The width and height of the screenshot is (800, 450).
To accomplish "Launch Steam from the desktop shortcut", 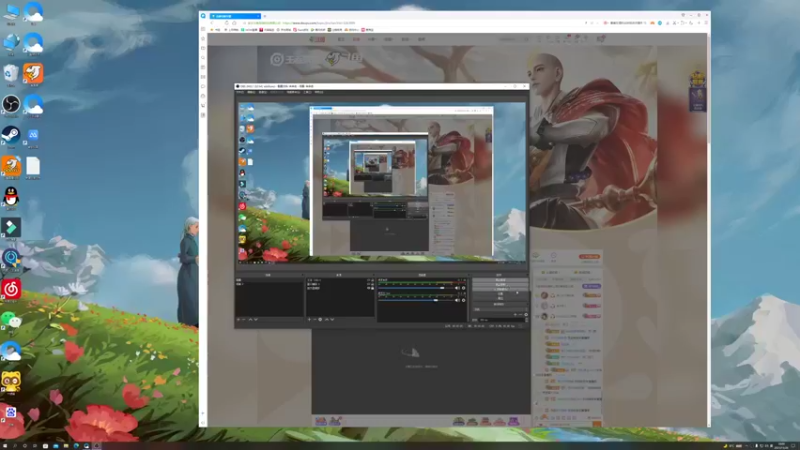I will click(x=11, y=135).
